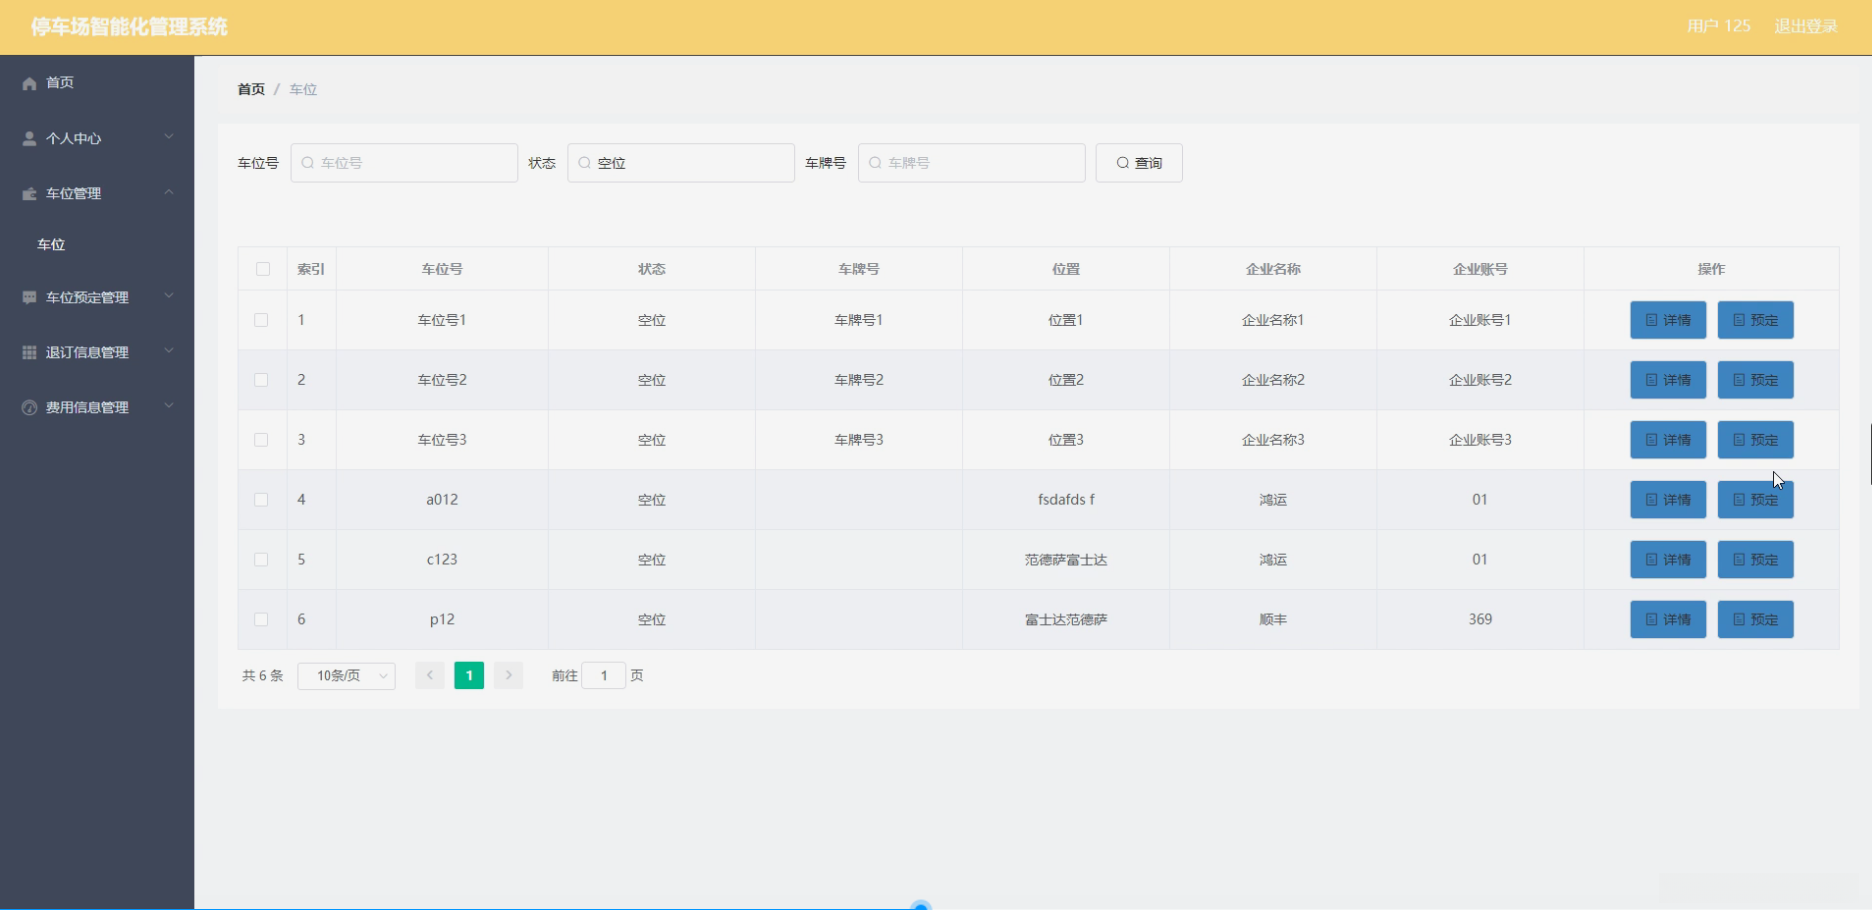Image resolution: width=1872 pixels, height=910 pixels.
Task: Collapse the 车位管理 menu chevron
Action: click(x=169, y=192)
